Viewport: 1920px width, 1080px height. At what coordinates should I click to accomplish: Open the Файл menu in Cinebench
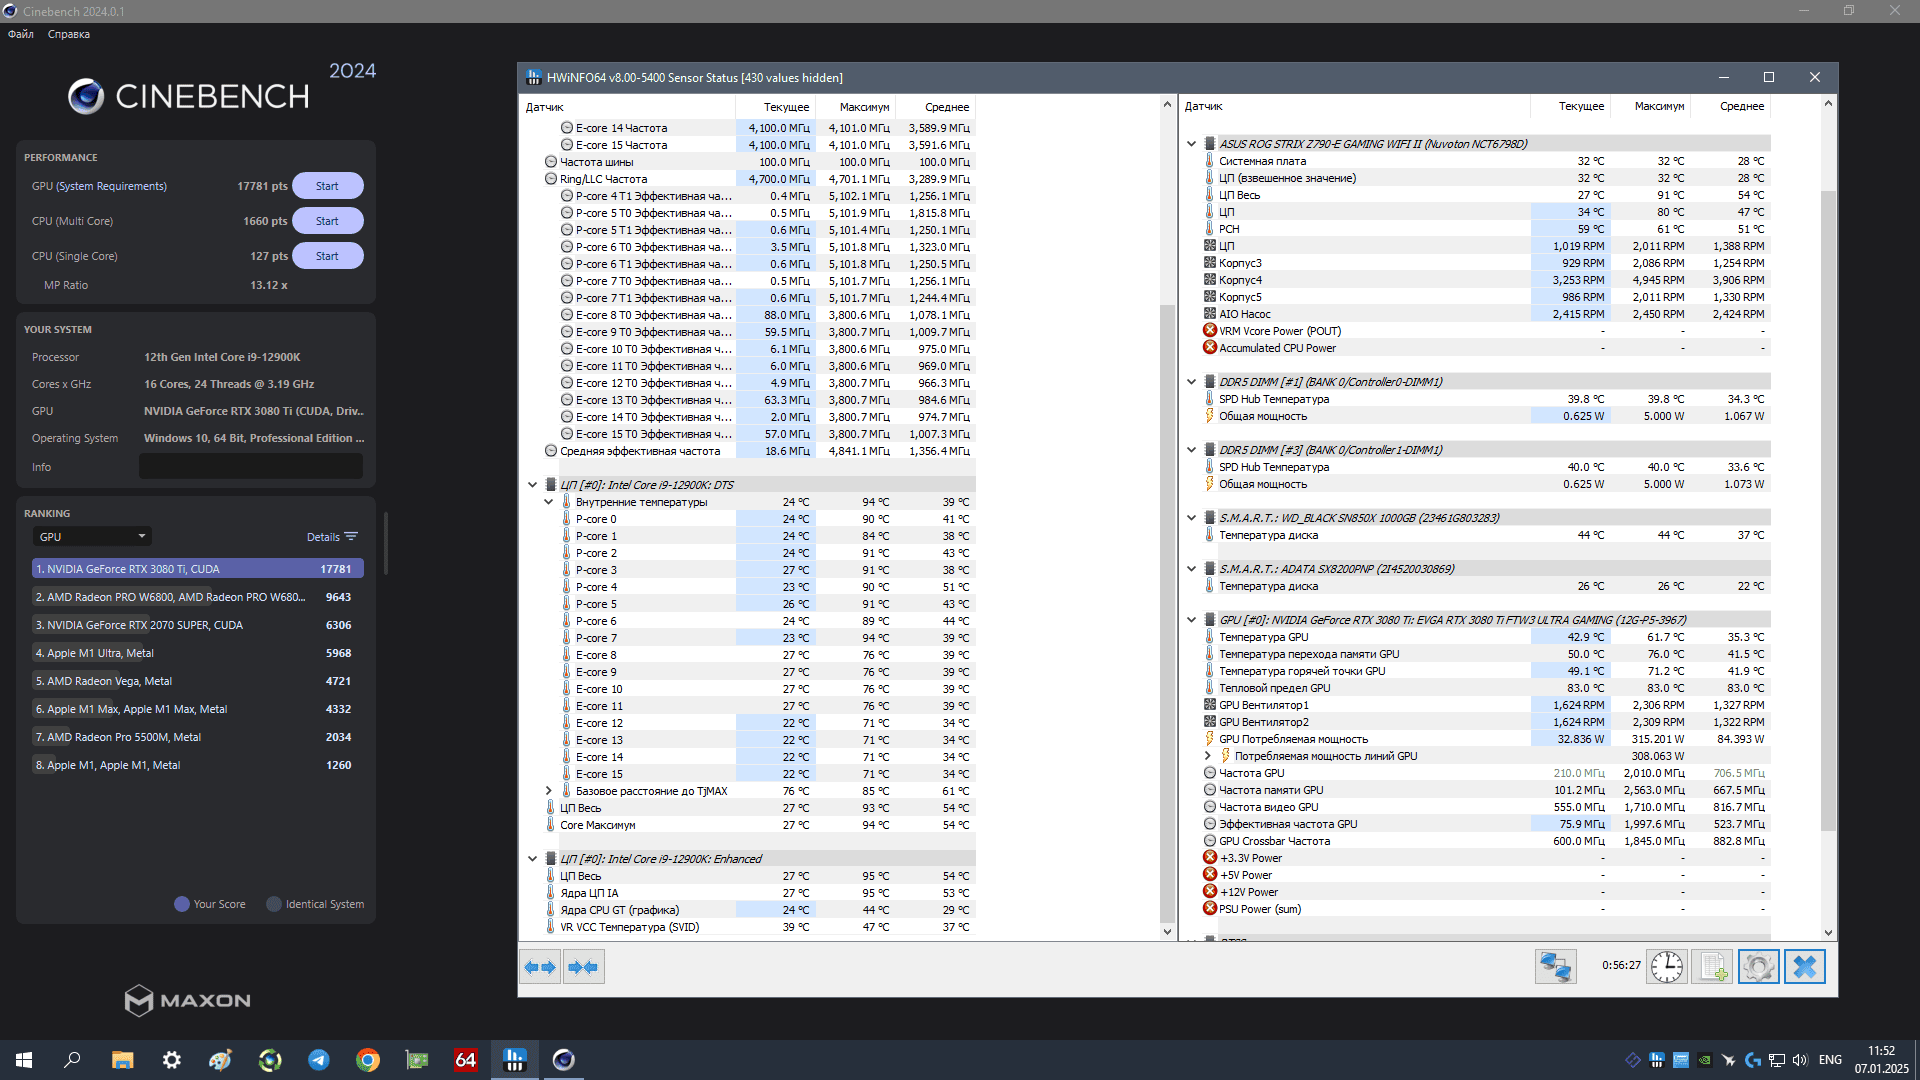click(21, 34)
